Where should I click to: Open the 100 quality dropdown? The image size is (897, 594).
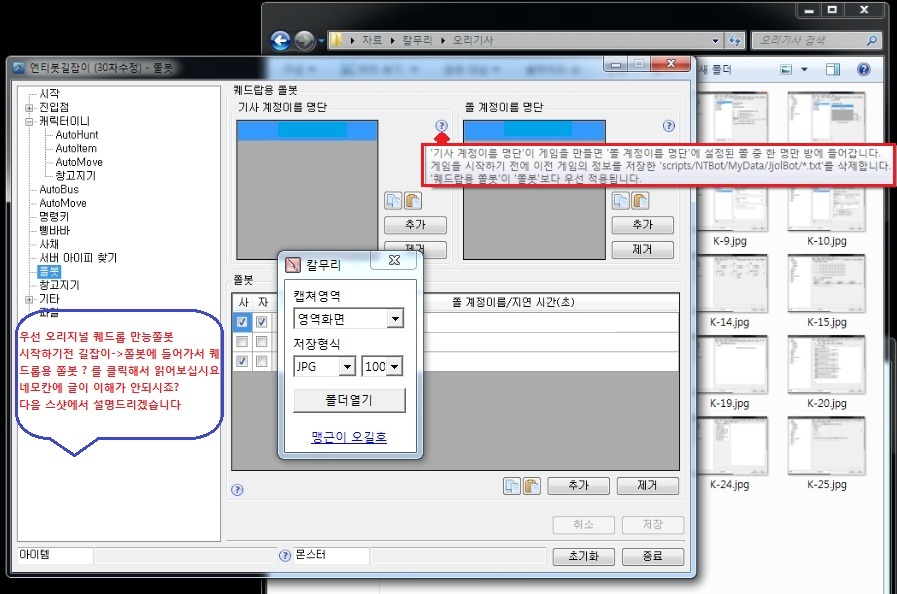395,367
